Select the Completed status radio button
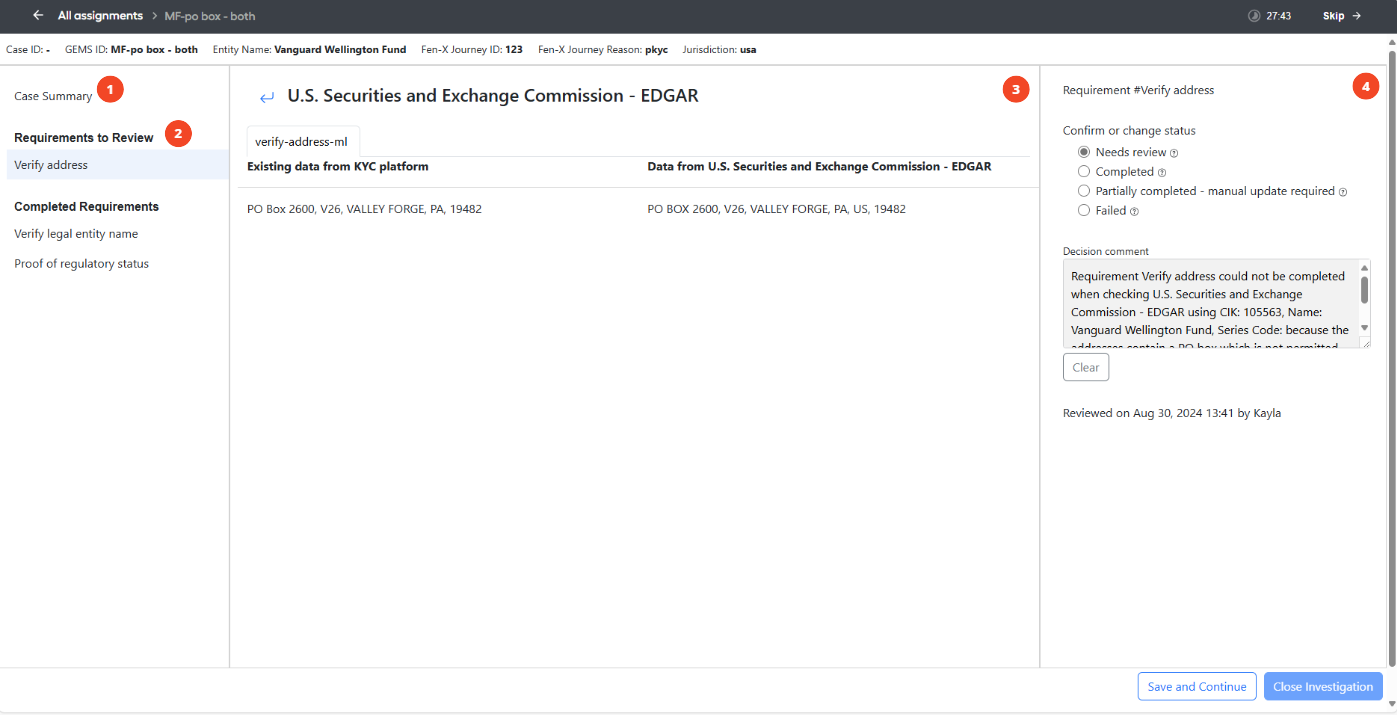This screenshot has height=715, width=1397. tap(1084, 172)
